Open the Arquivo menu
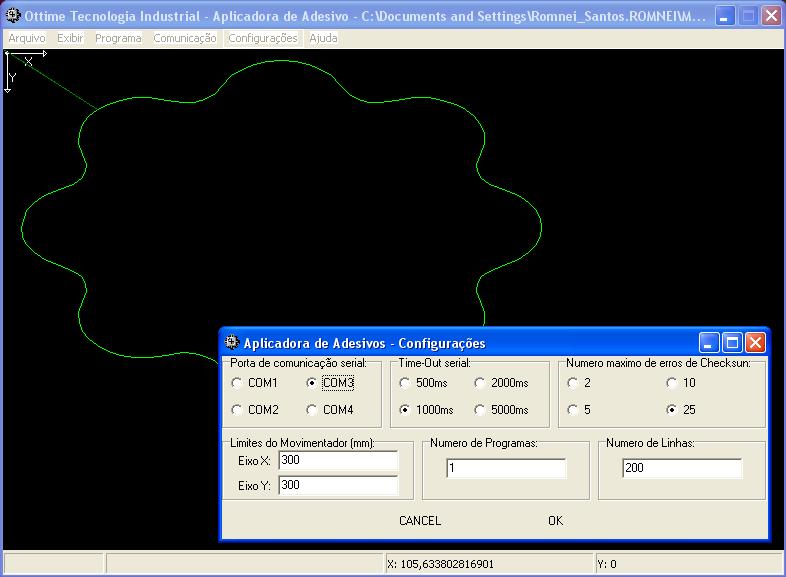 [27, 38]
